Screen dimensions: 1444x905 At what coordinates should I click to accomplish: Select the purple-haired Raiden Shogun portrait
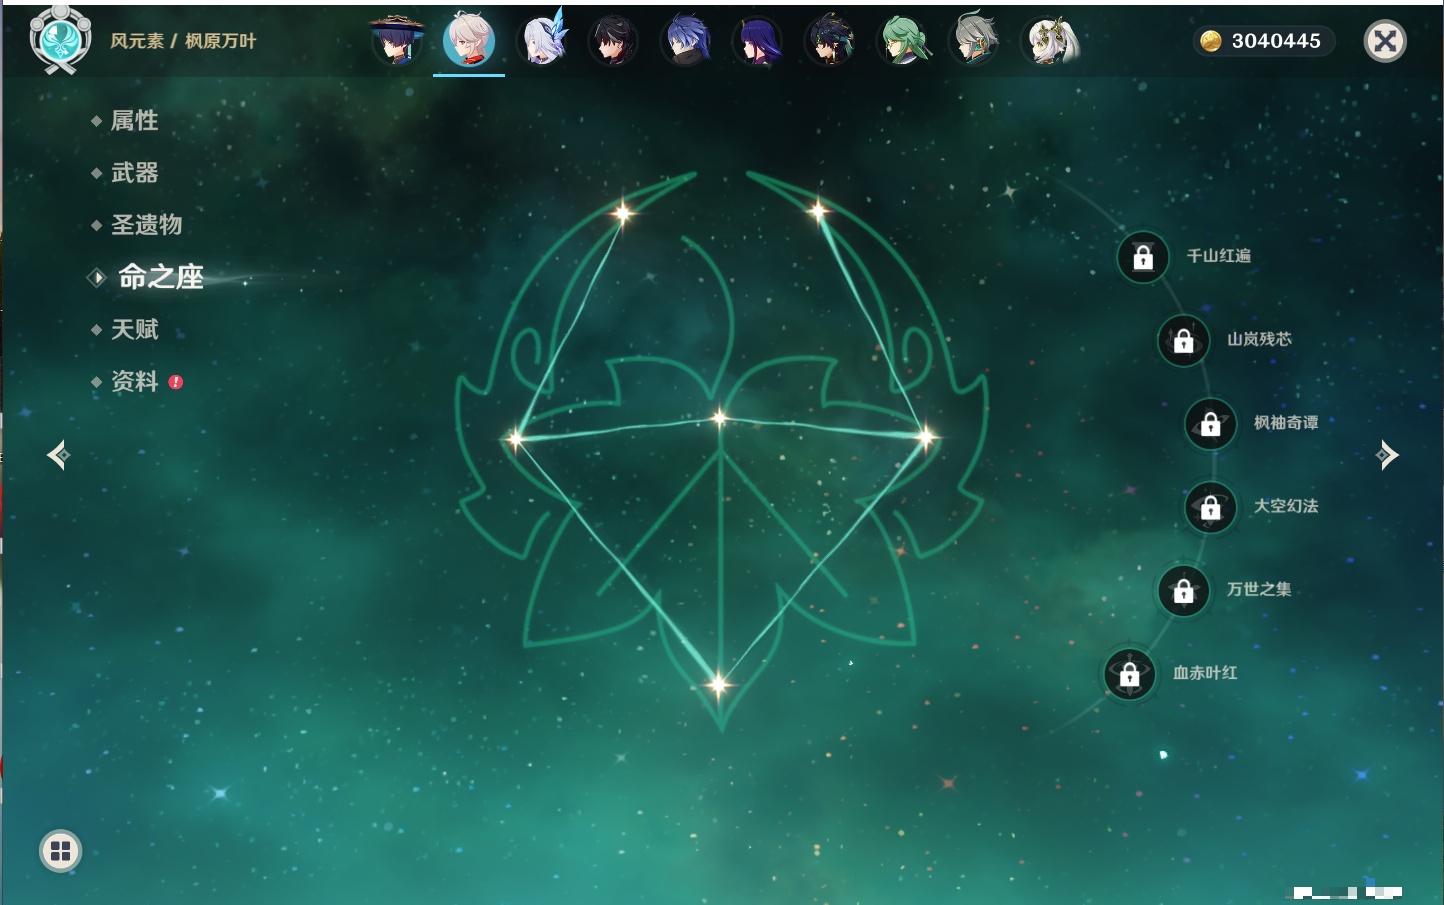(x=758, y=41)
